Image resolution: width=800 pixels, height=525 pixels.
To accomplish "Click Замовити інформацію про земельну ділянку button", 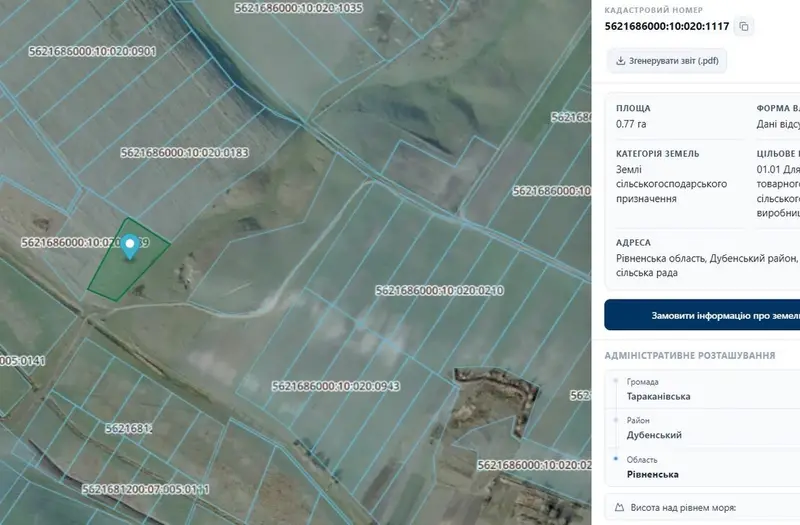I will [702, 315].
